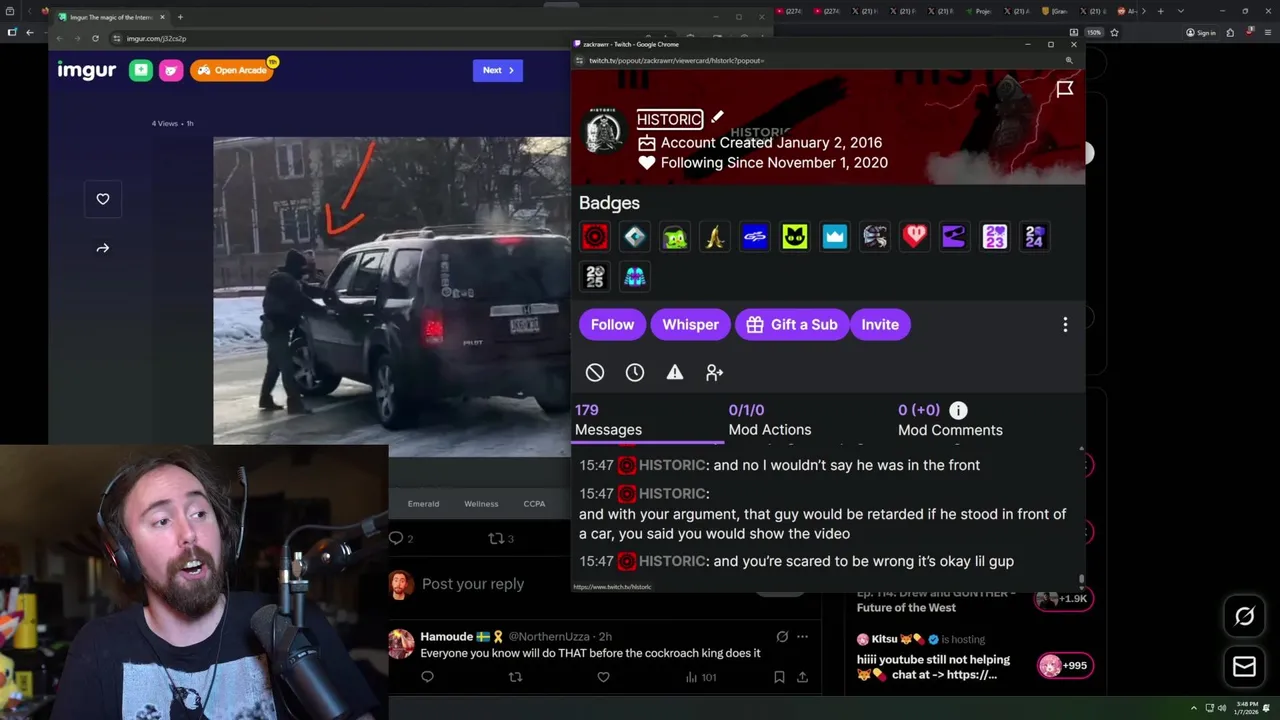Click the 2025 recap badge
This screenshot has height=720, width=1280.
pyautogui.click(x=595, y=277)
